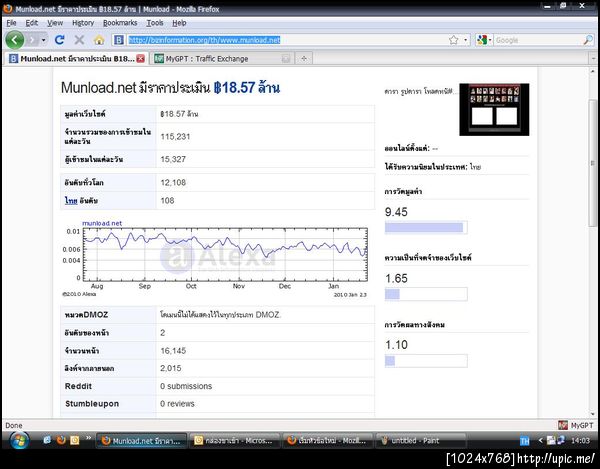Go to the Home page icon
This screenshot has height=469, width=600.
pos(99,40)
